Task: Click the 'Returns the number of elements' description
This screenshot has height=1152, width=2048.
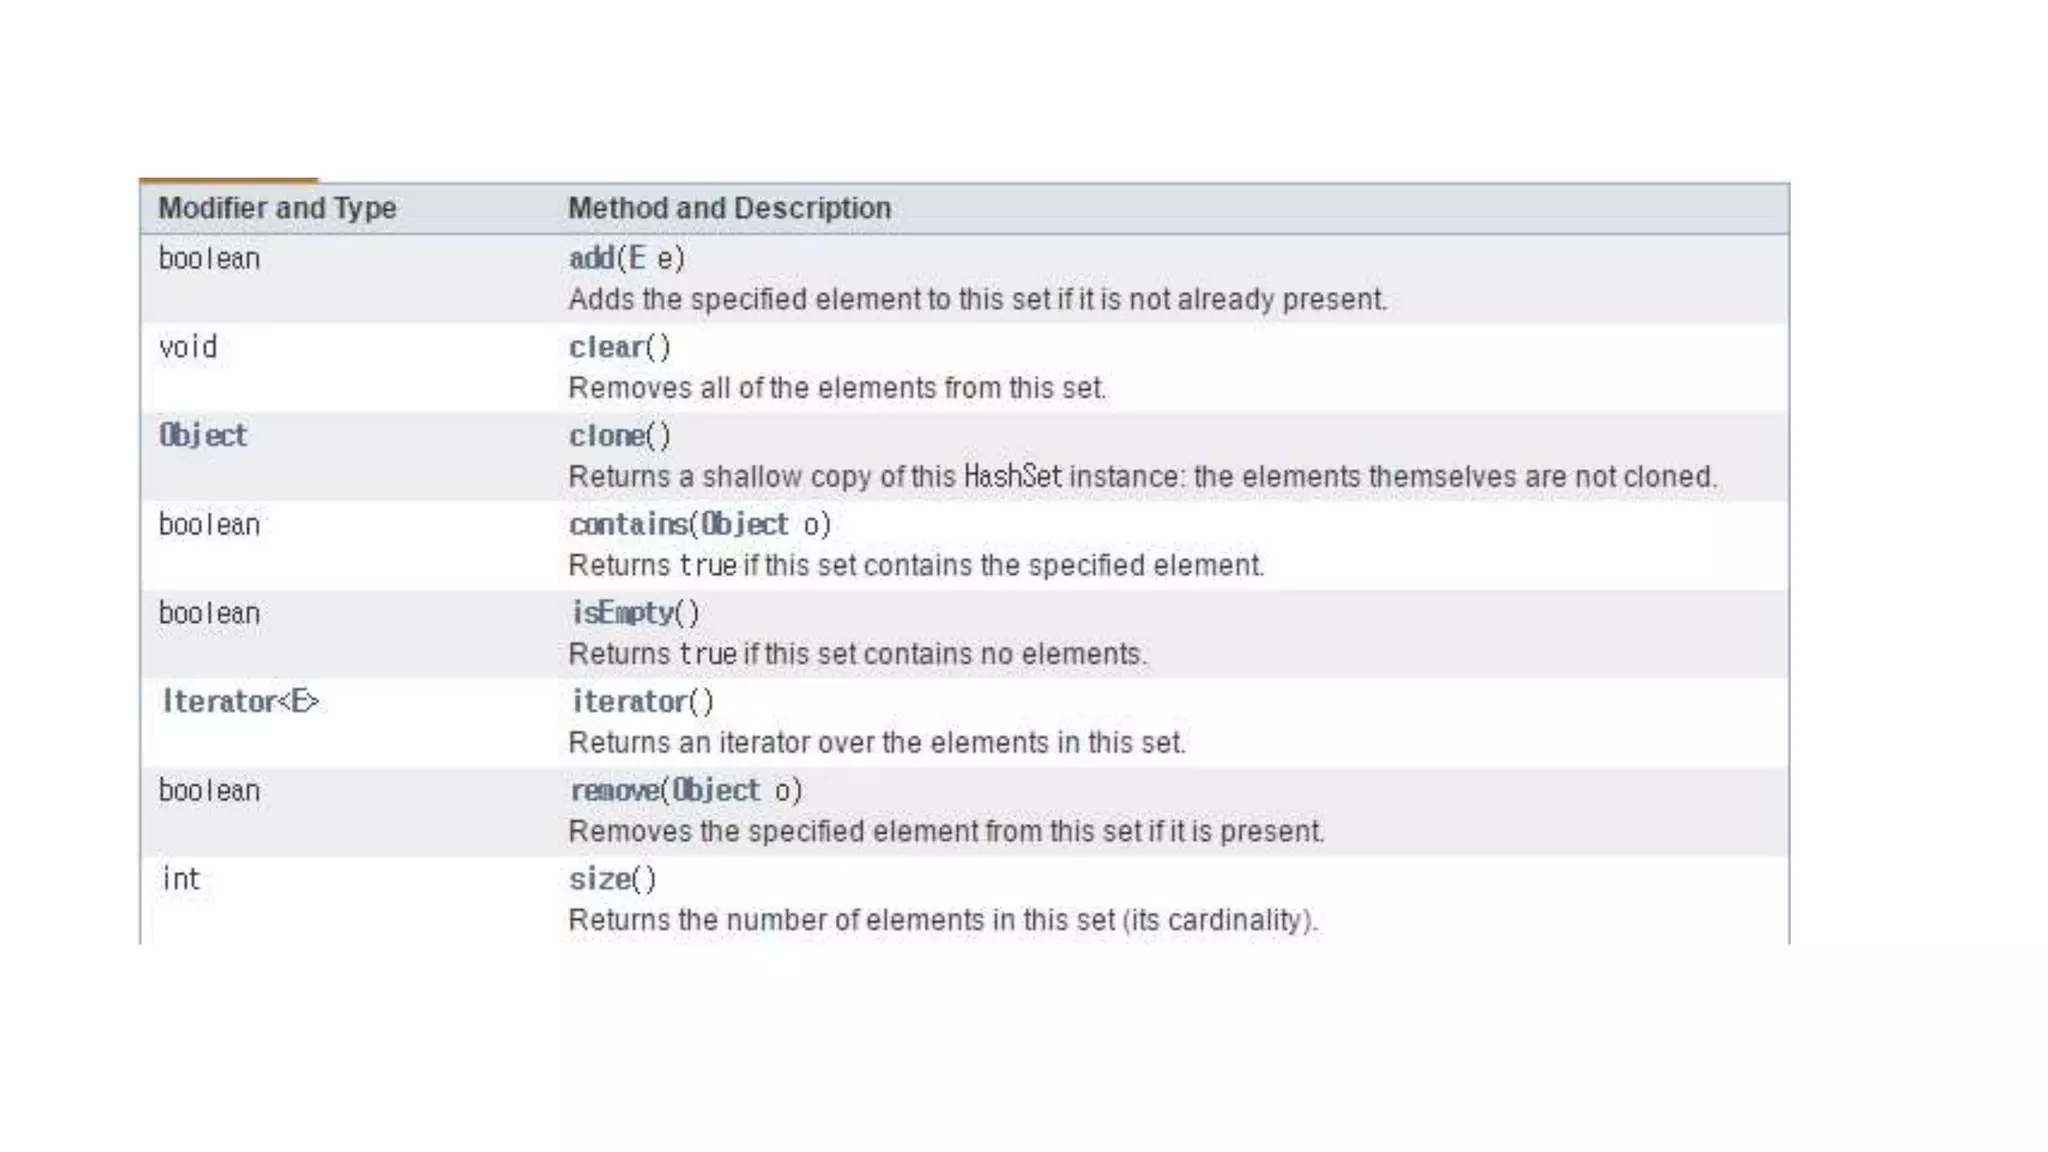Action: [943, 920]
